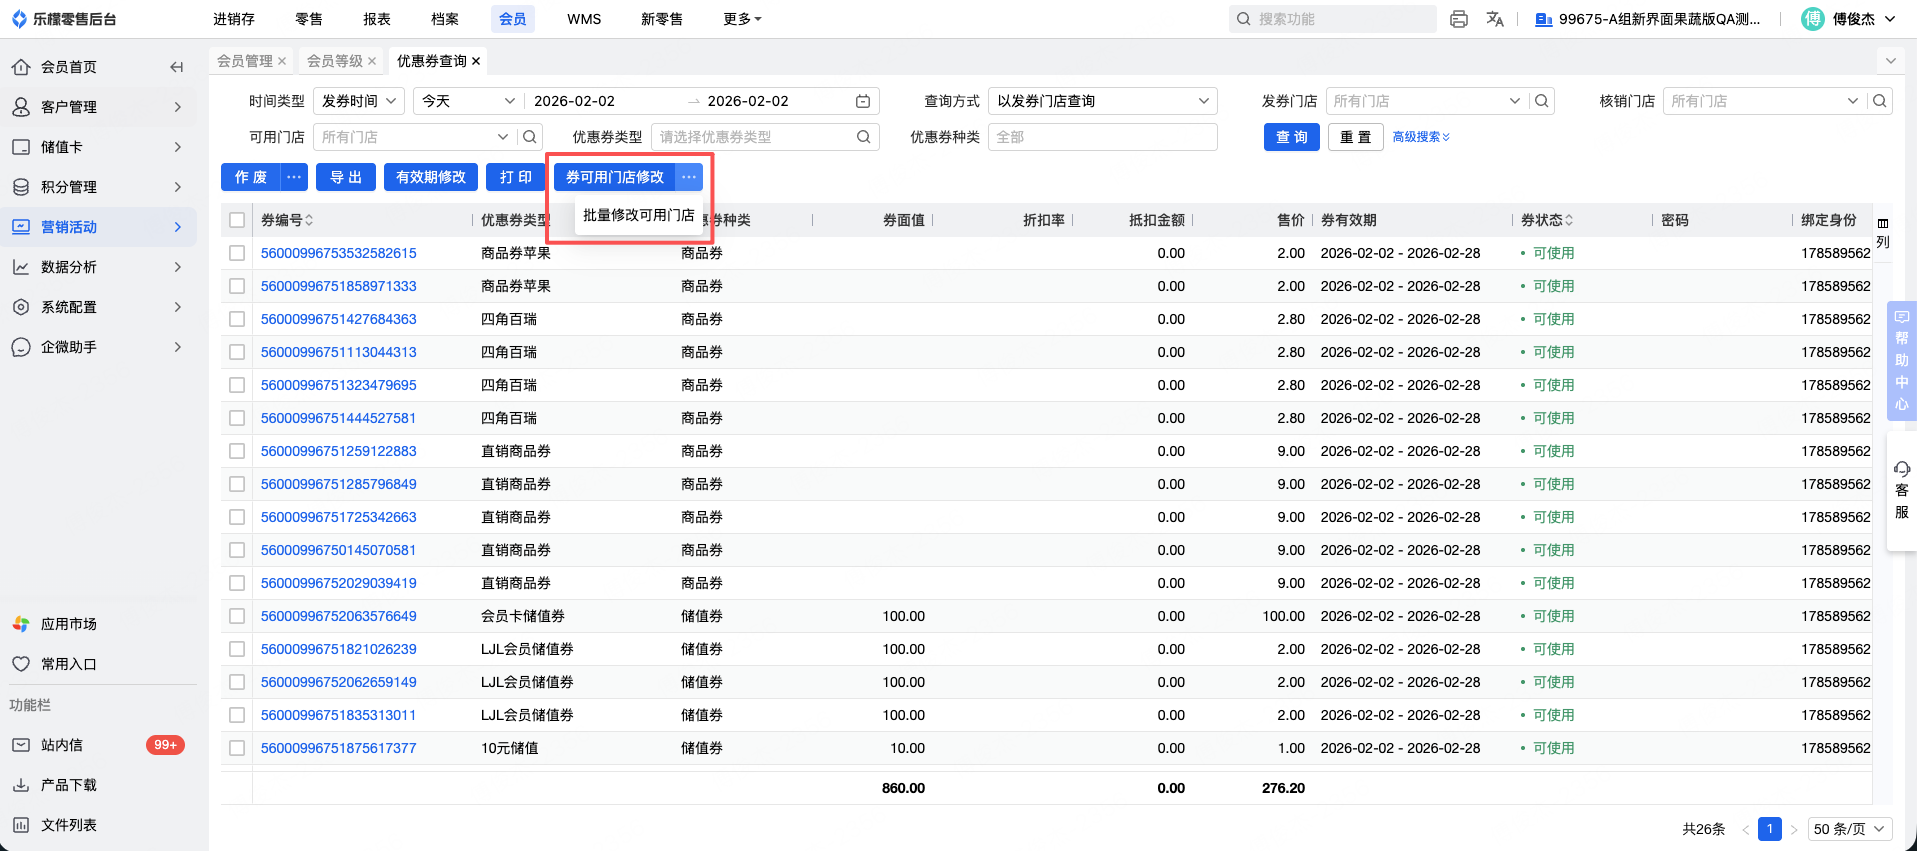The height and width of the screenshot is (851, 1917).
Task: Check coupon 56000996753532582615 row
Action: tap(237, 253)
